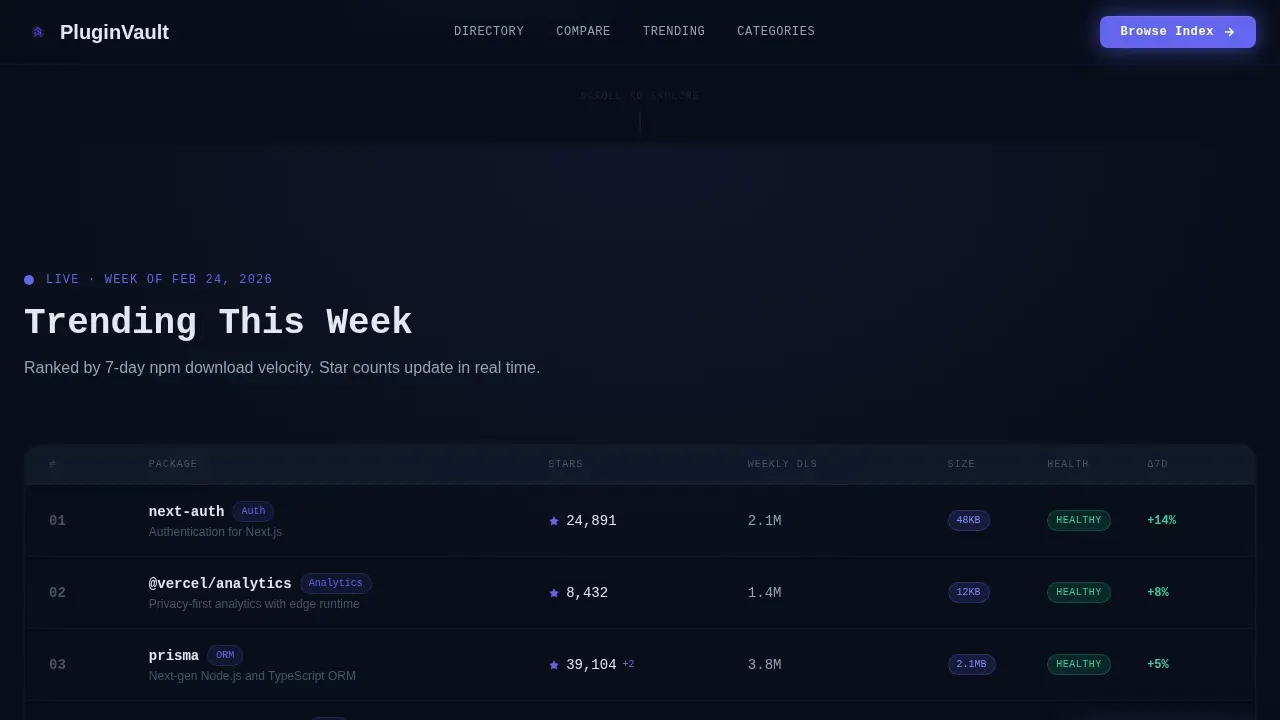Click the Healthy badge for next-auth
This screenshot has width=1280, height=720.
tap(1079, 520)
